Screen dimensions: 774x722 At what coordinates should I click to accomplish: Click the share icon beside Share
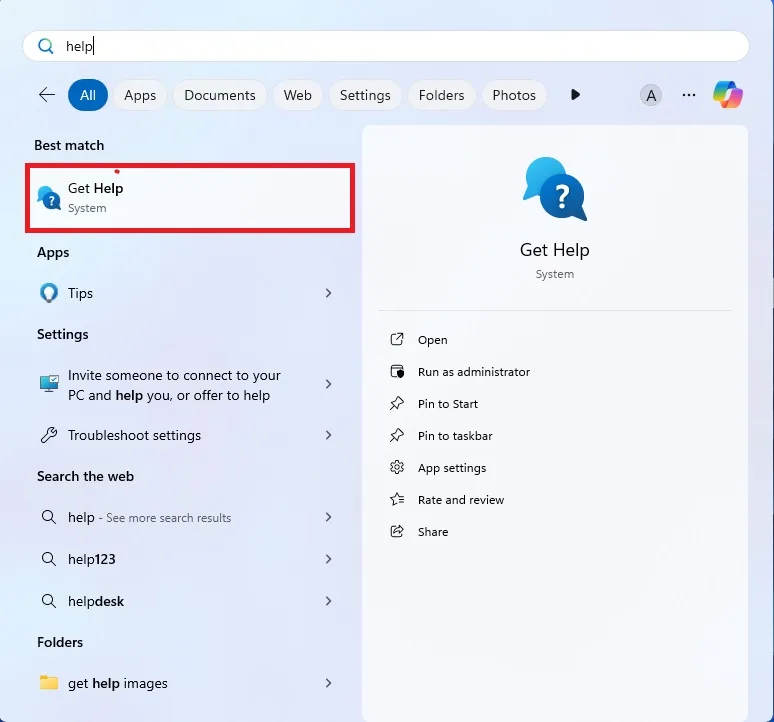[x=397, y=532]
